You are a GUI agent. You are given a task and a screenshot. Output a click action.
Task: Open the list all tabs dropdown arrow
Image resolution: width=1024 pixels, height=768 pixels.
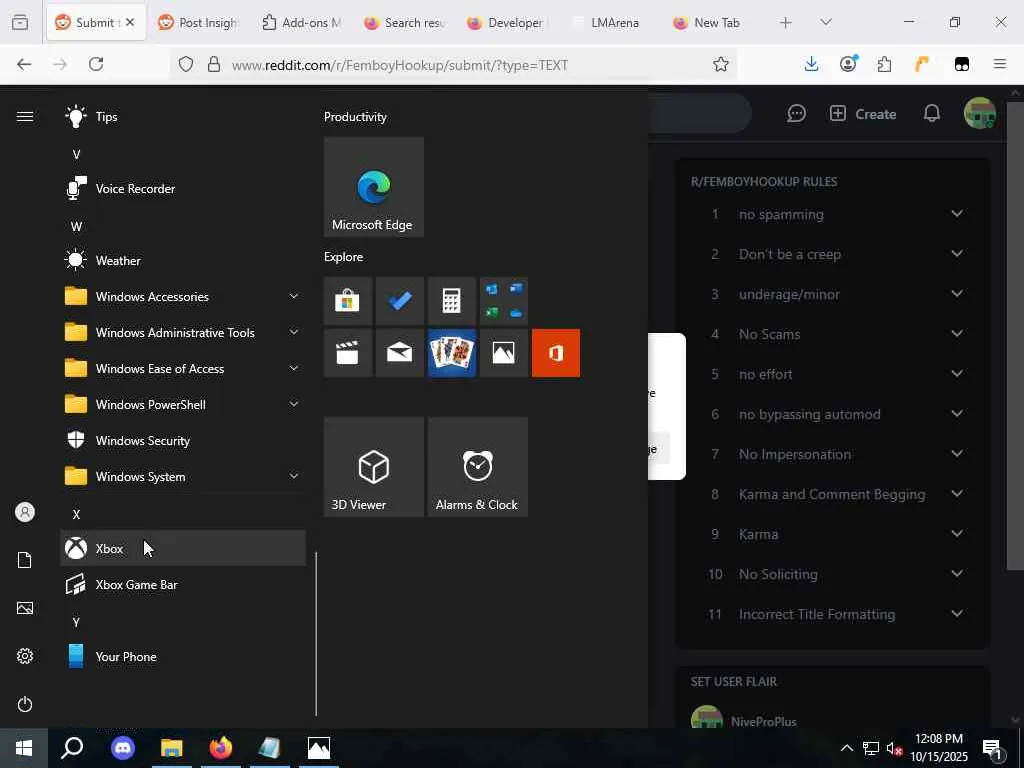(x=825, y=22)
